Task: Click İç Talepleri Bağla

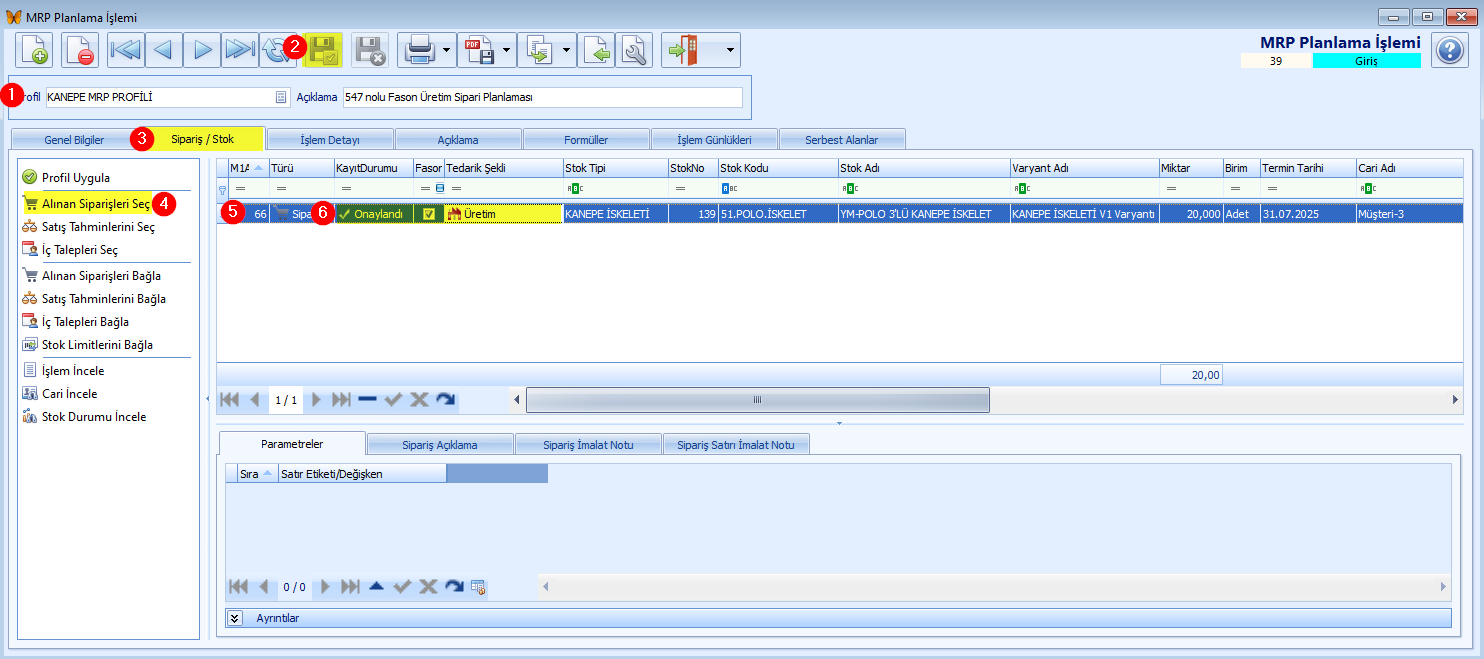Action: (x=85, y=322)
